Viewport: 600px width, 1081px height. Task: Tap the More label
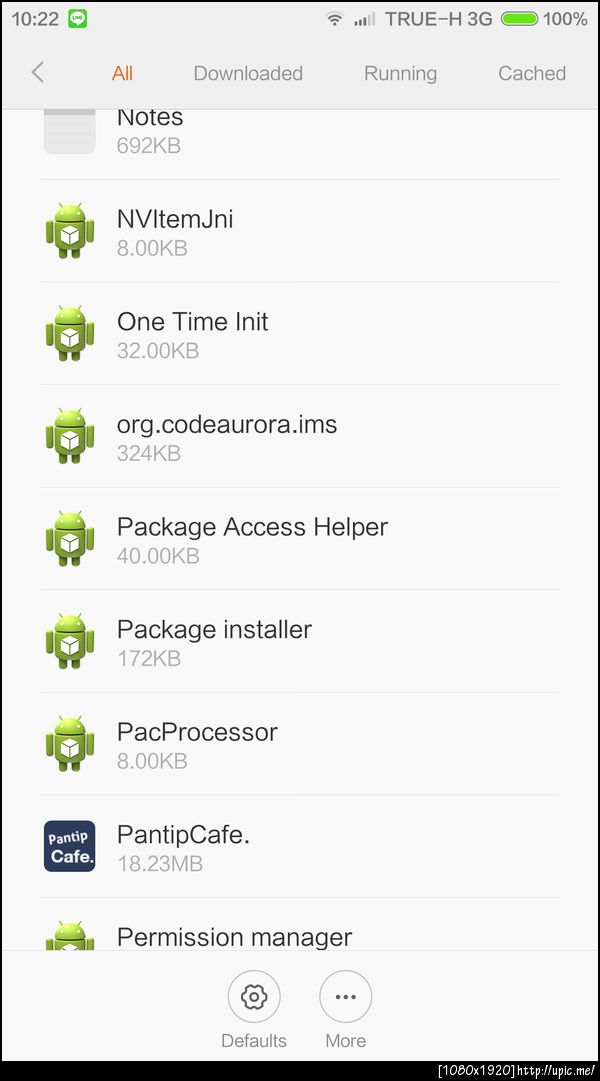pyautogui.click(x=346, y=1040)
